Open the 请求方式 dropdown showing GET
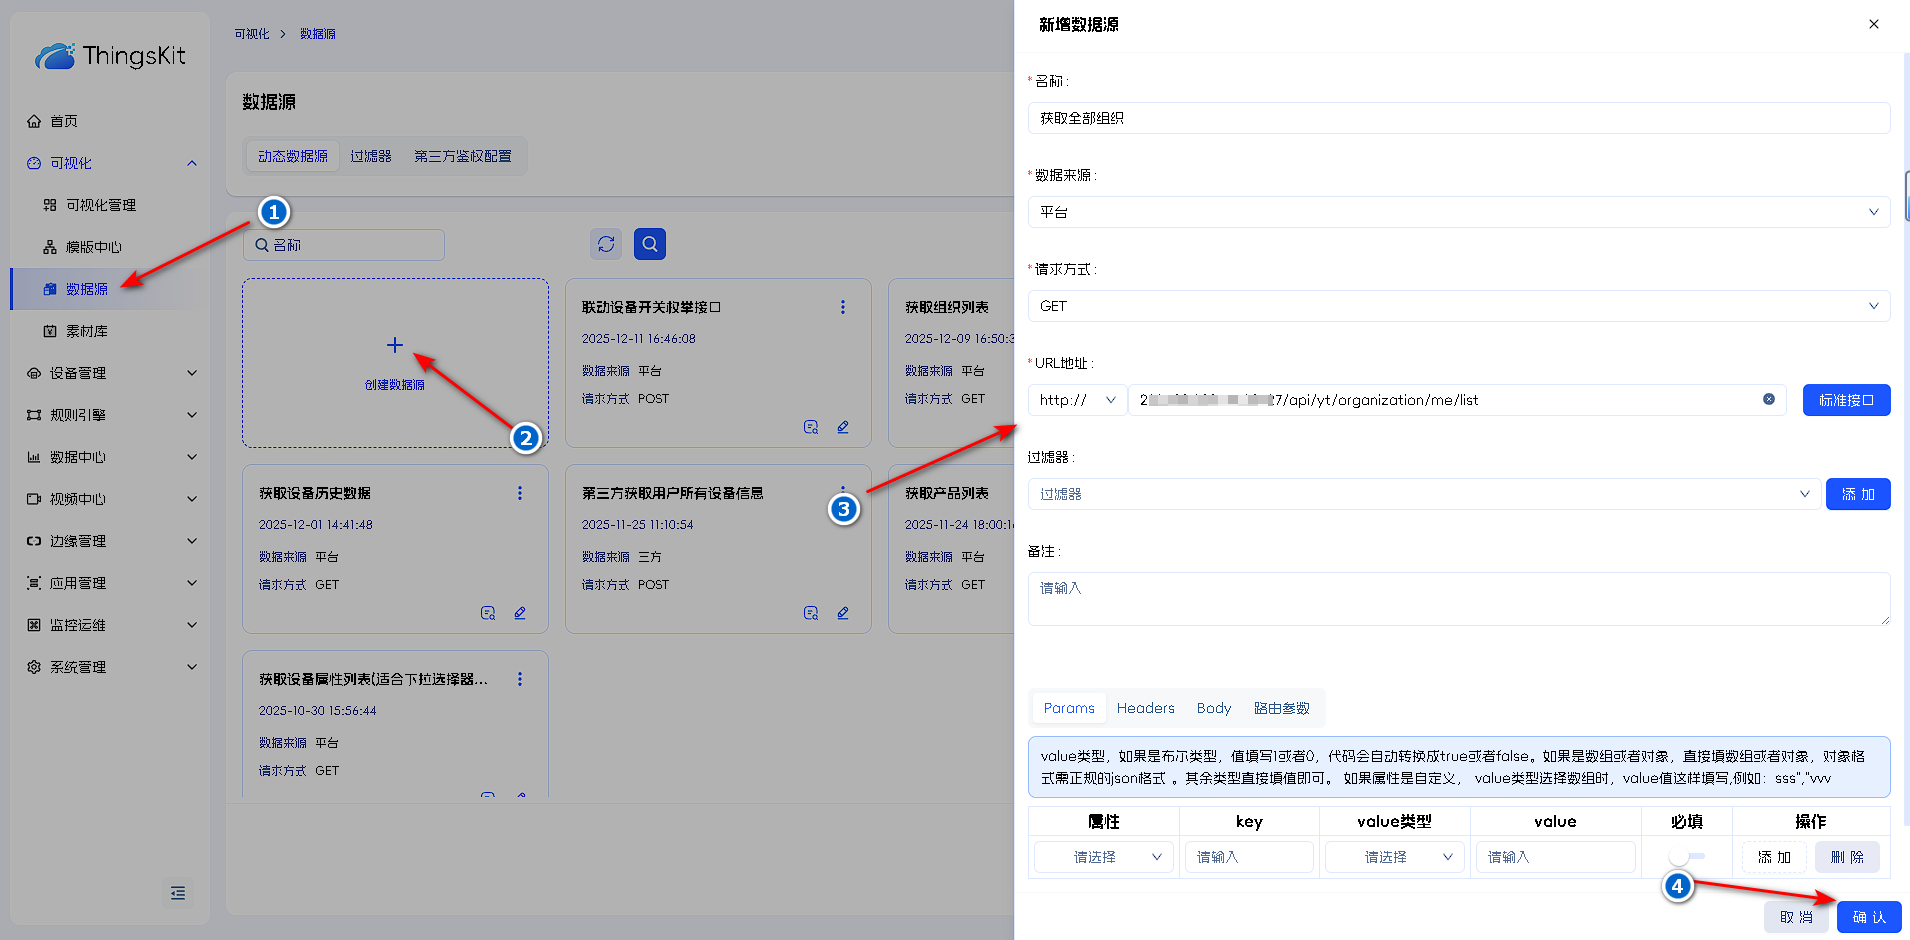1910x940 pixels. (x=1458, y=306)
